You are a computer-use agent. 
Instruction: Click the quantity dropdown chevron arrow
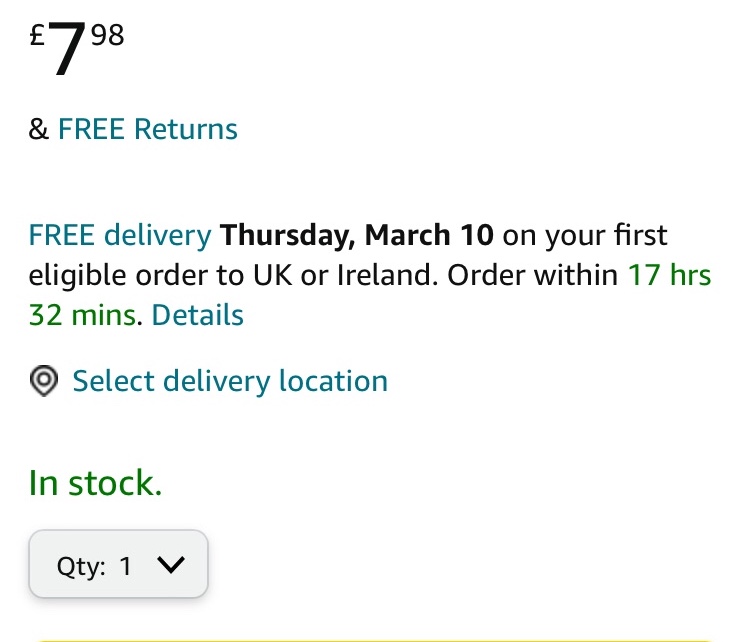pyautogui.click(x=171, y=565)
